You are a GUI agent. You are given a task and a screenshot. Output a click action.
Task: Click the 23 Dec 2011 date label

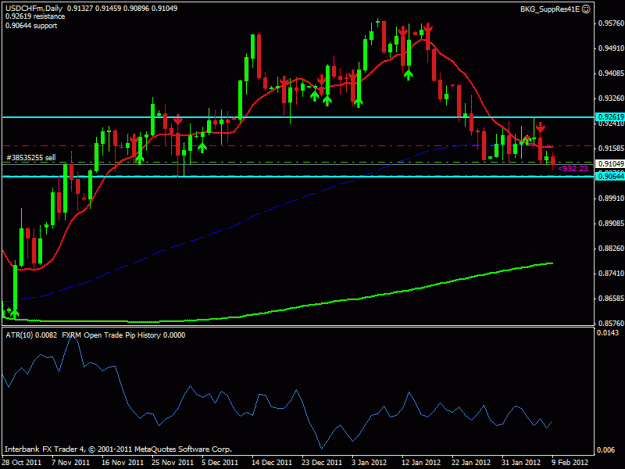[321, 463]
